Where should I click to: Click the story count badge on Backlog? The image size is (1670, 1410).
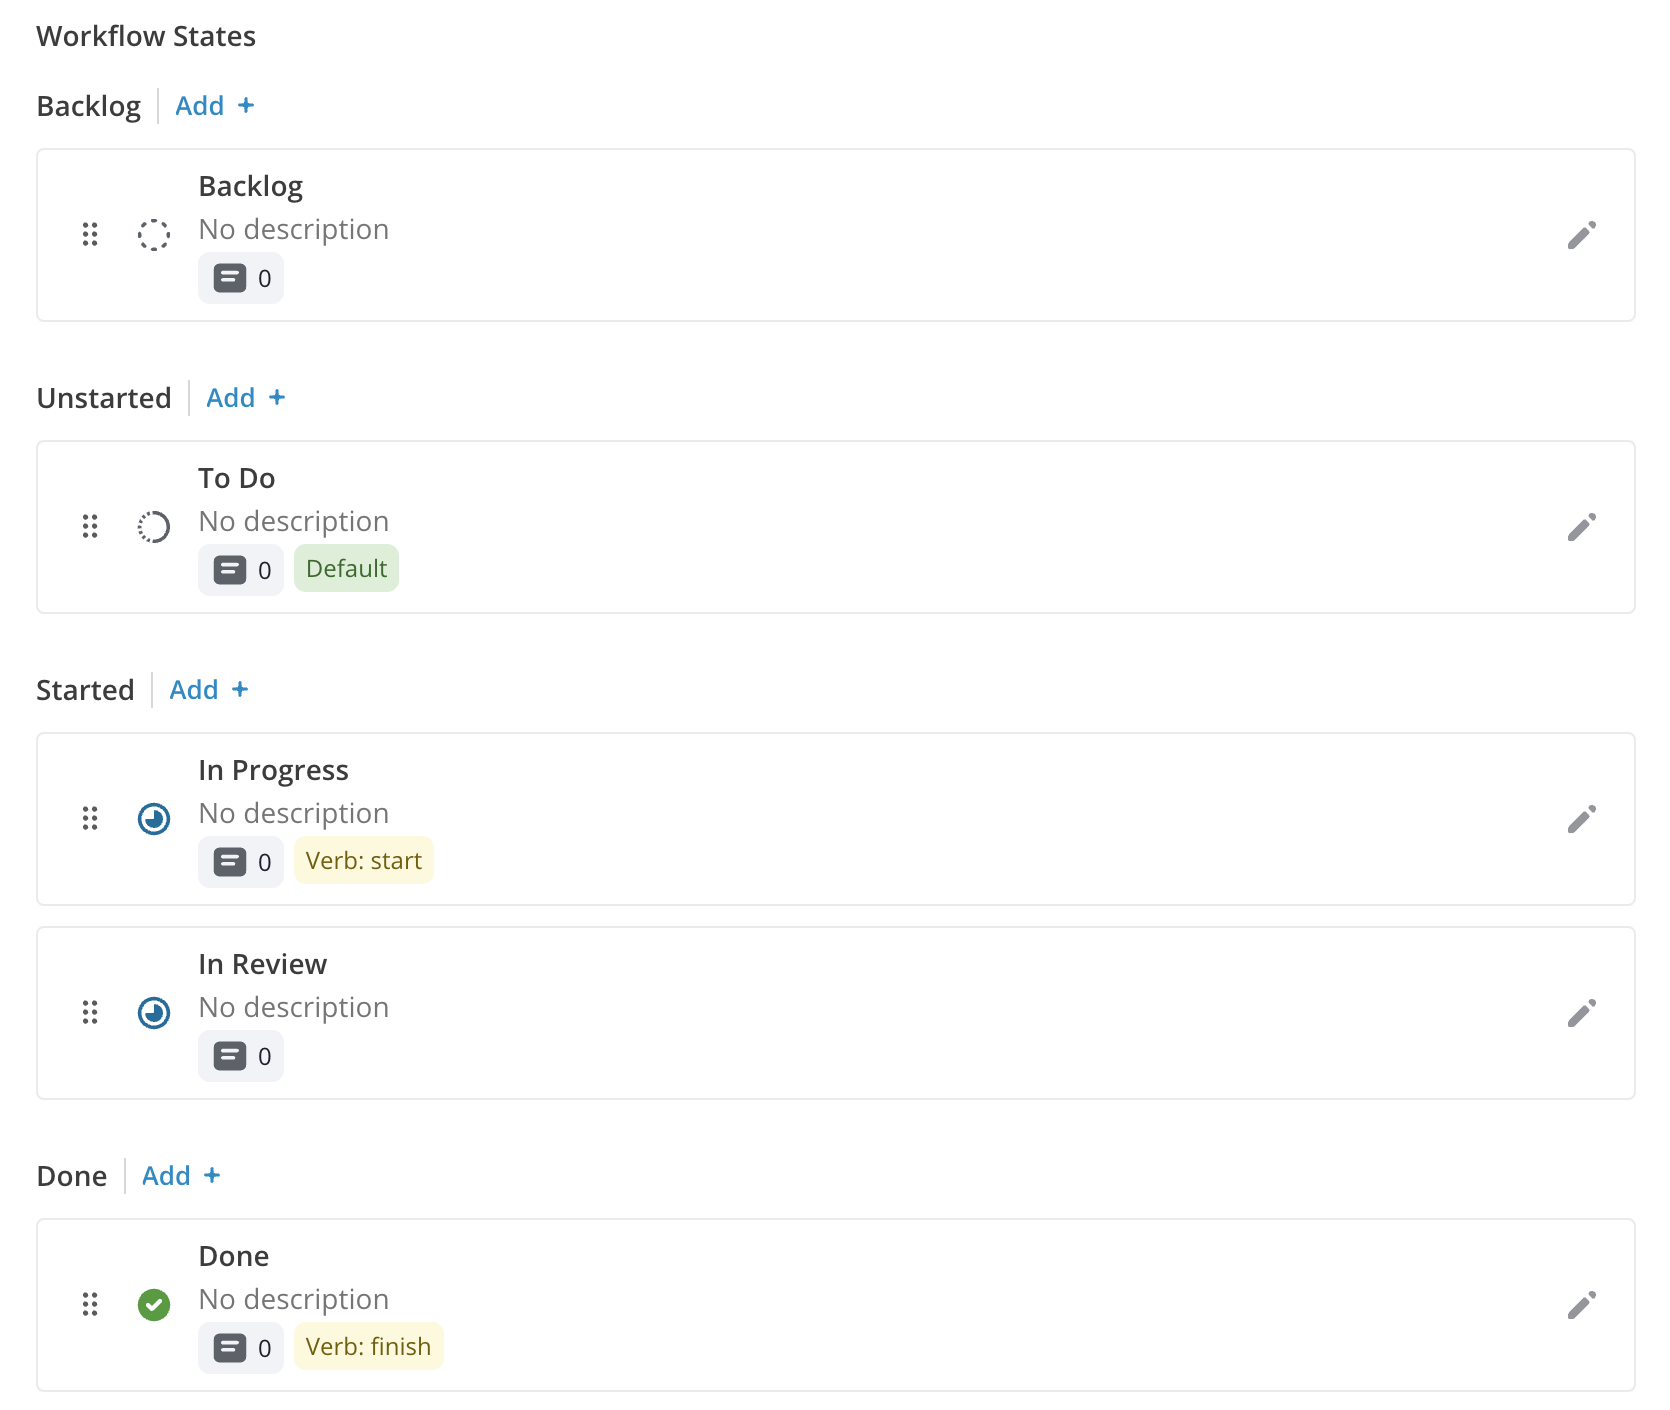click(x=241, y=278)
